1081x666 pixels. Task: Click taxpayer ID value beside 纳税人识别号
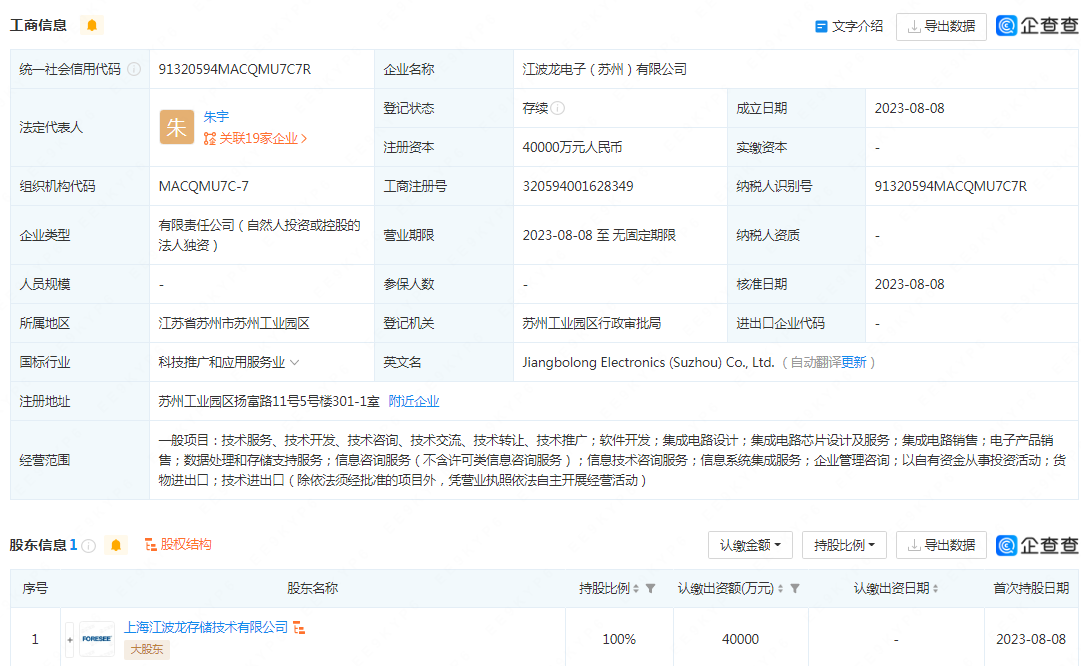click(x=951, y=186)
